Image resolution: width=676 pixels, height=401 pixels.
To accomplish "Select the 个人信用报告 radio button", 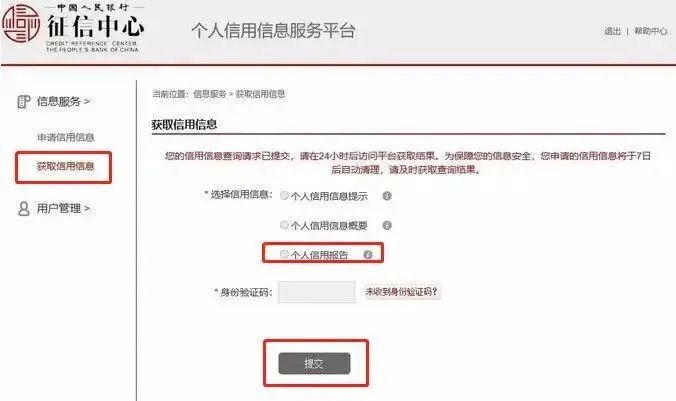I will [284, 254].
